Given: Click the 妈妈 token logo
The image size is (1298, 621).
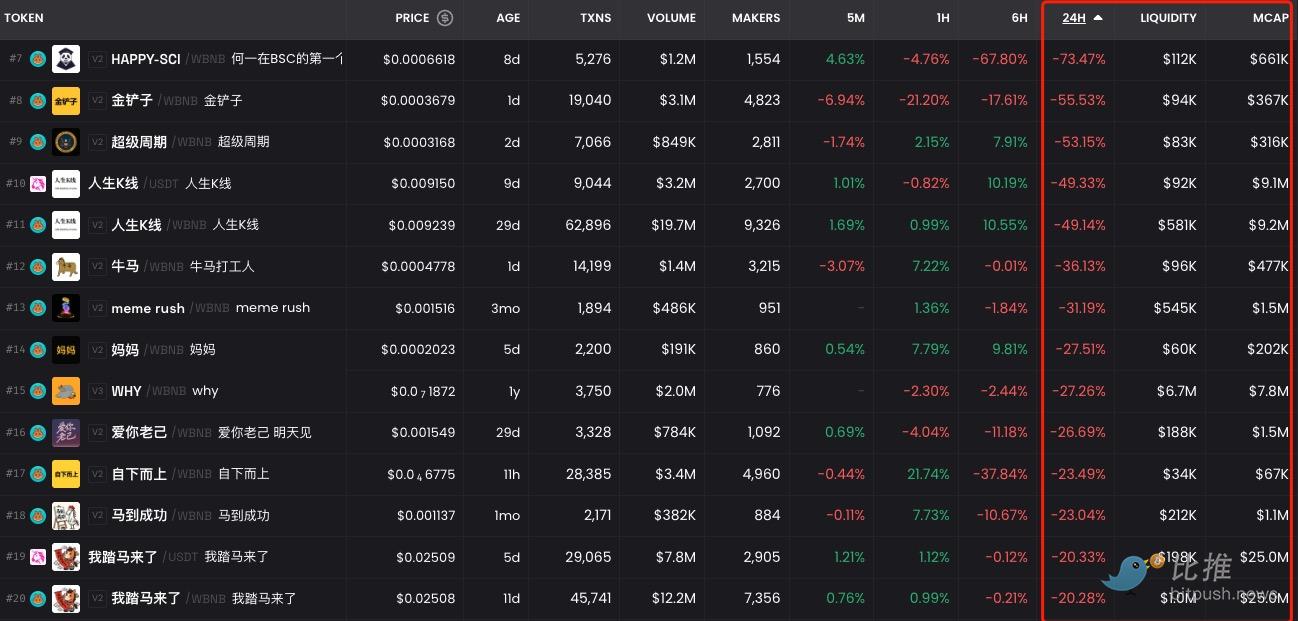Looking at the screenshot, I should [66, 350].
